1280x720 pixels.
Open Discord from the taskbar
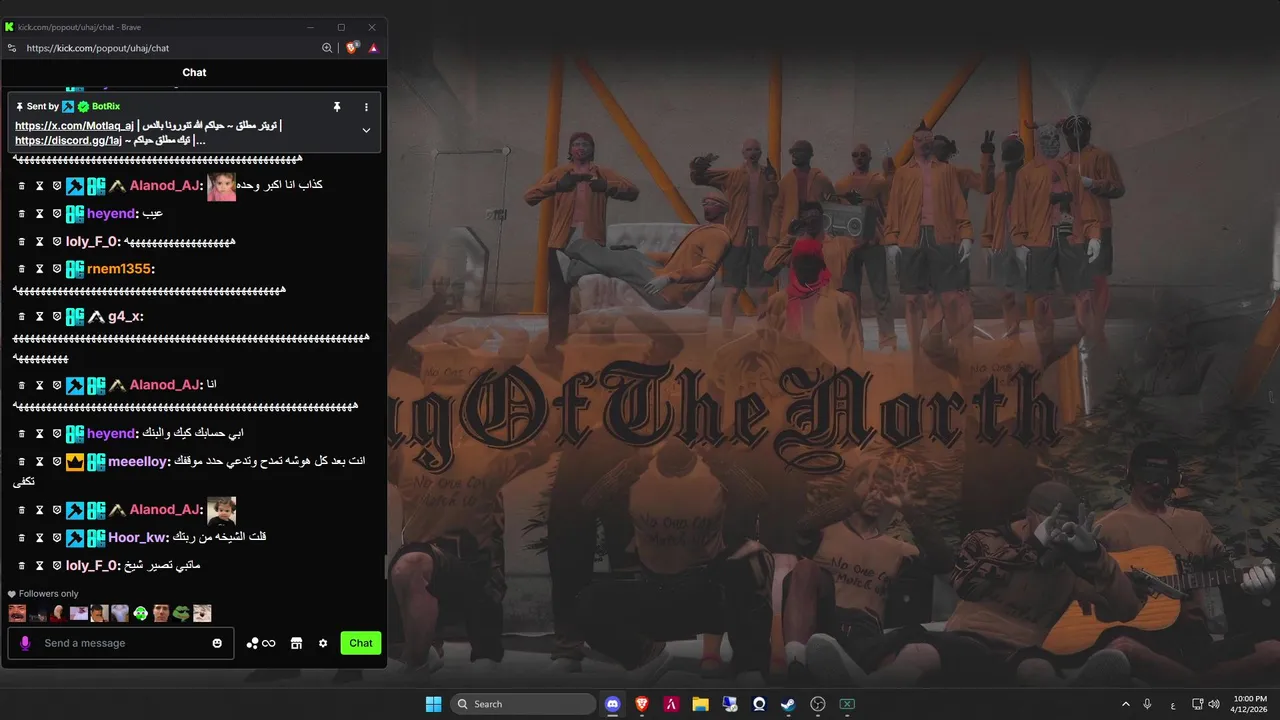(x=613, y=704)
